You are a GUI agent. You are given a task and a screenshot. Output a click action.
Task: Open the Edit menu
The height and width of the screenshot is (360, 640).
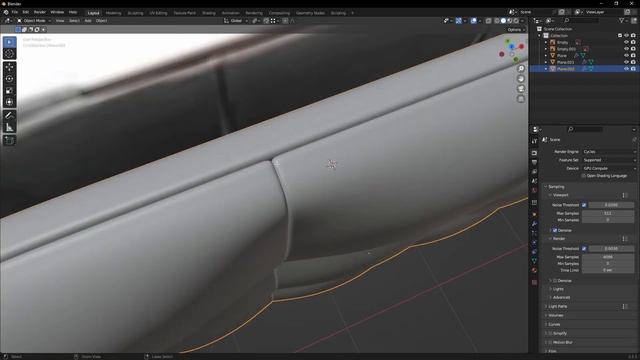click(26, 12)
